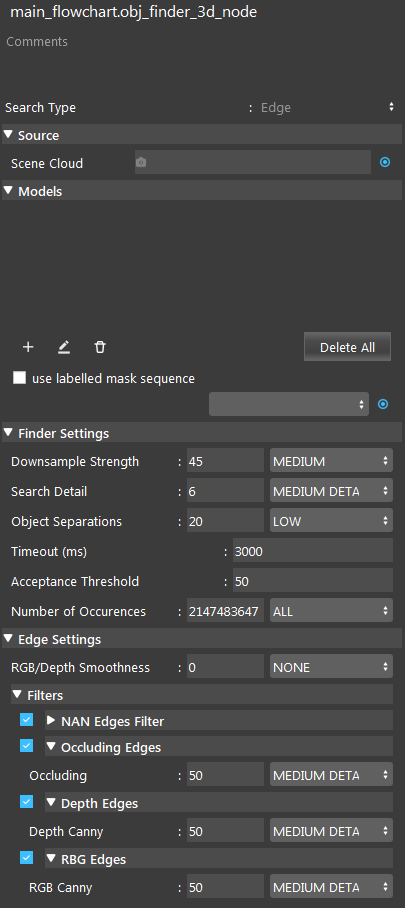Click the Occluding value field
Viewport: 405px width, 908px height.
225,775
